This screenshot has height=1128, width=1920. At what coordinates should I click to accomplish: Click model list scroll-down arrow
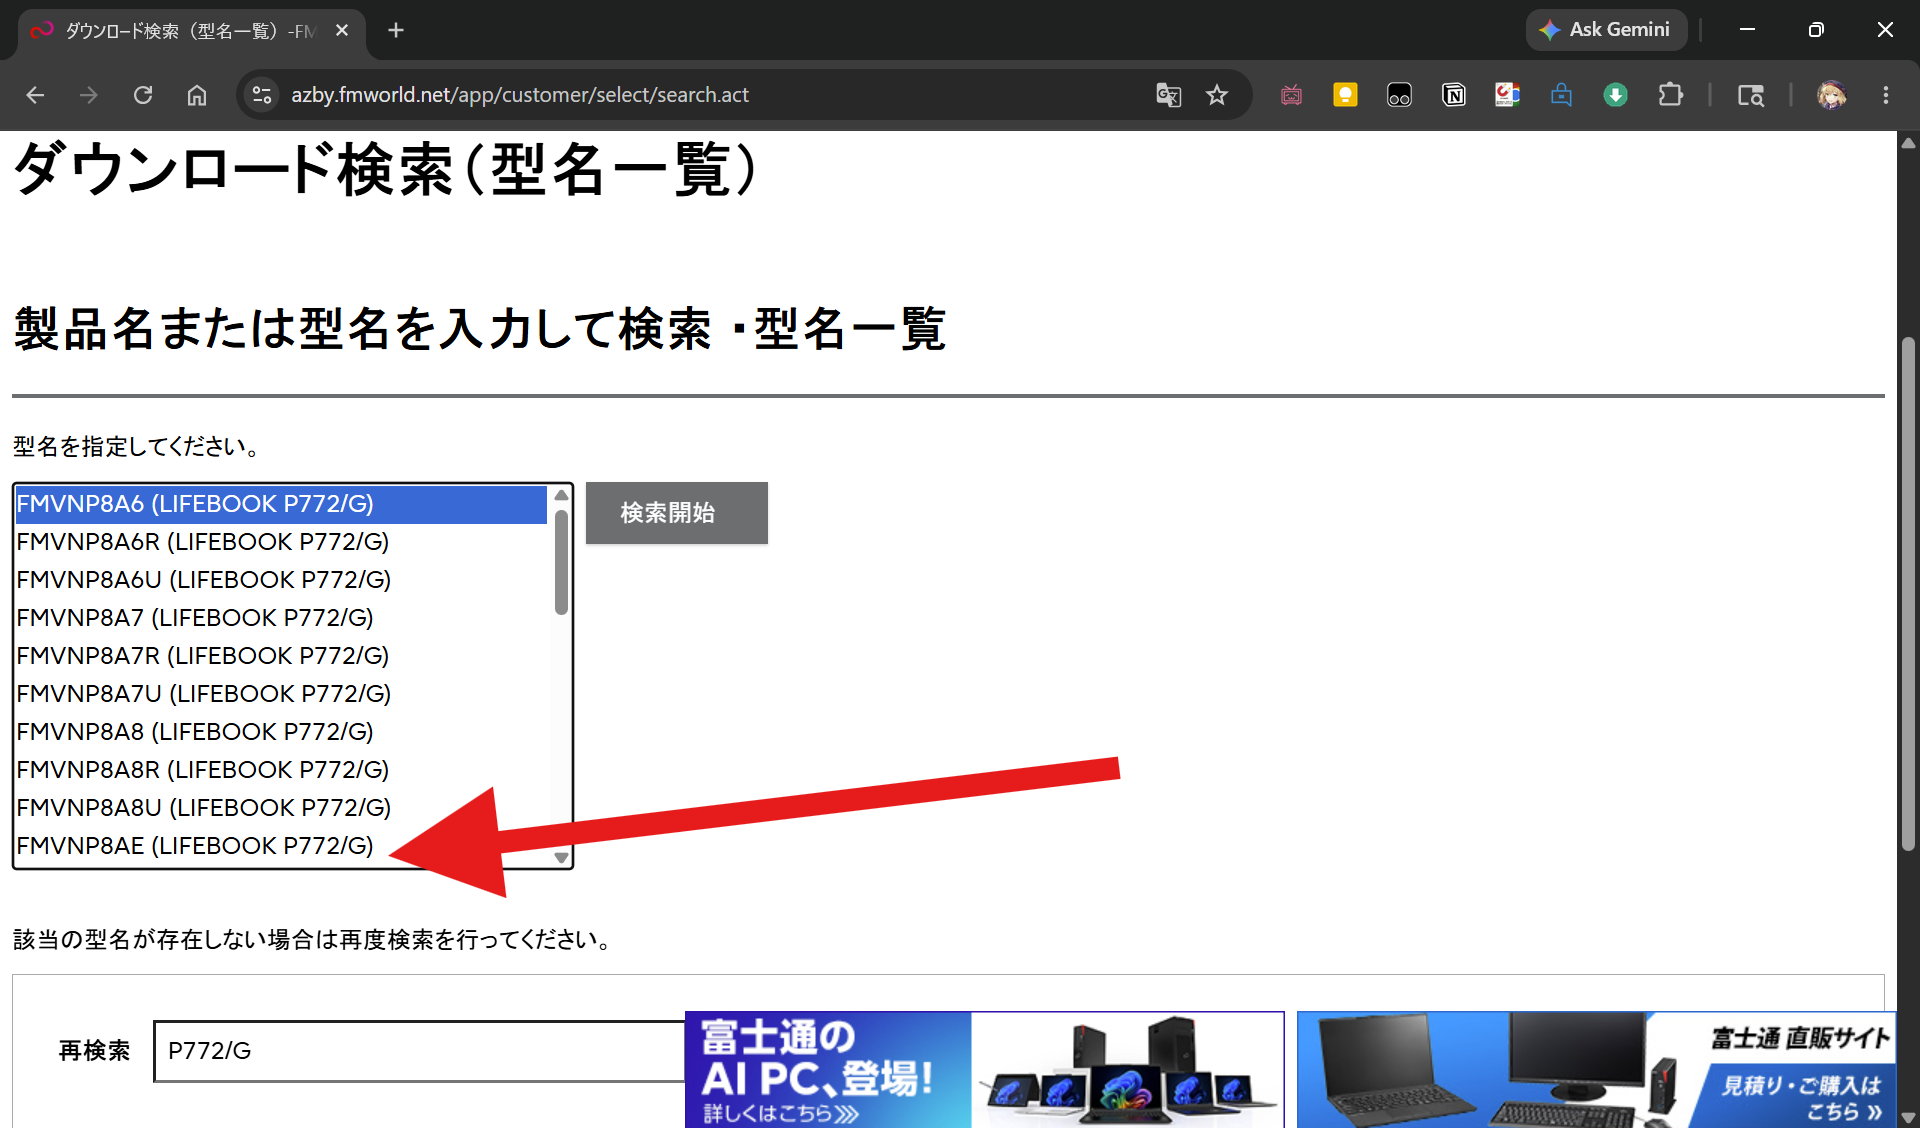pos(561,858)
